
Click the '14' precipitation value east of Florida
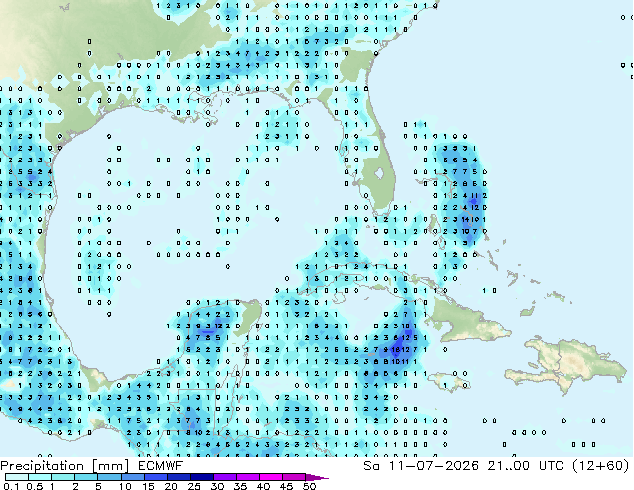pos(466,220)
